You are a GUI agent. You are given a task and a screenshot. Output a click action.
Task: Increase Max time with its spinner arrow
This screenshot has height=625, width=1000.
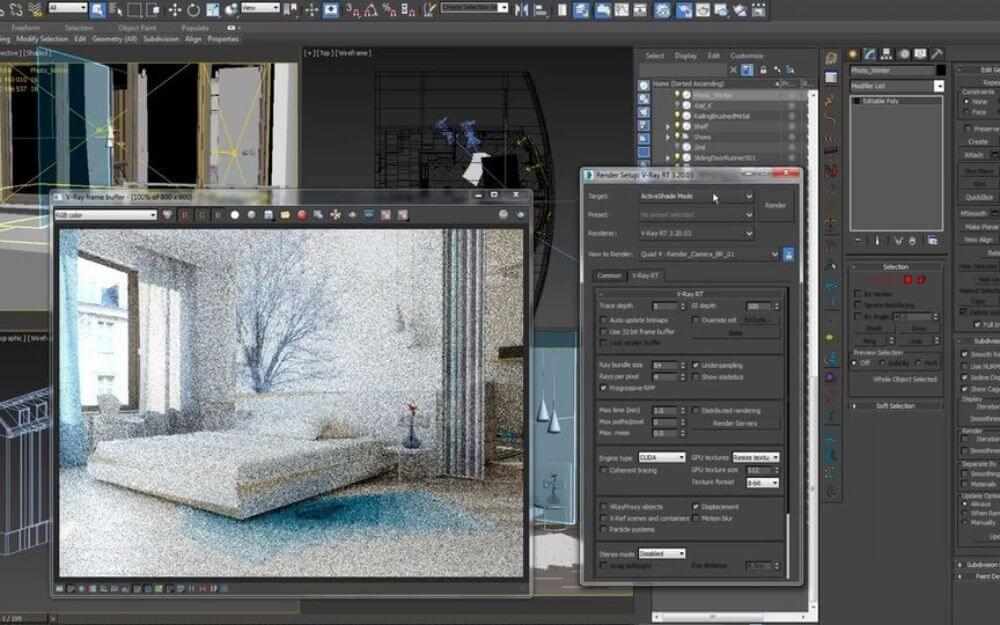pyautogui.click(x=684, y=406)
